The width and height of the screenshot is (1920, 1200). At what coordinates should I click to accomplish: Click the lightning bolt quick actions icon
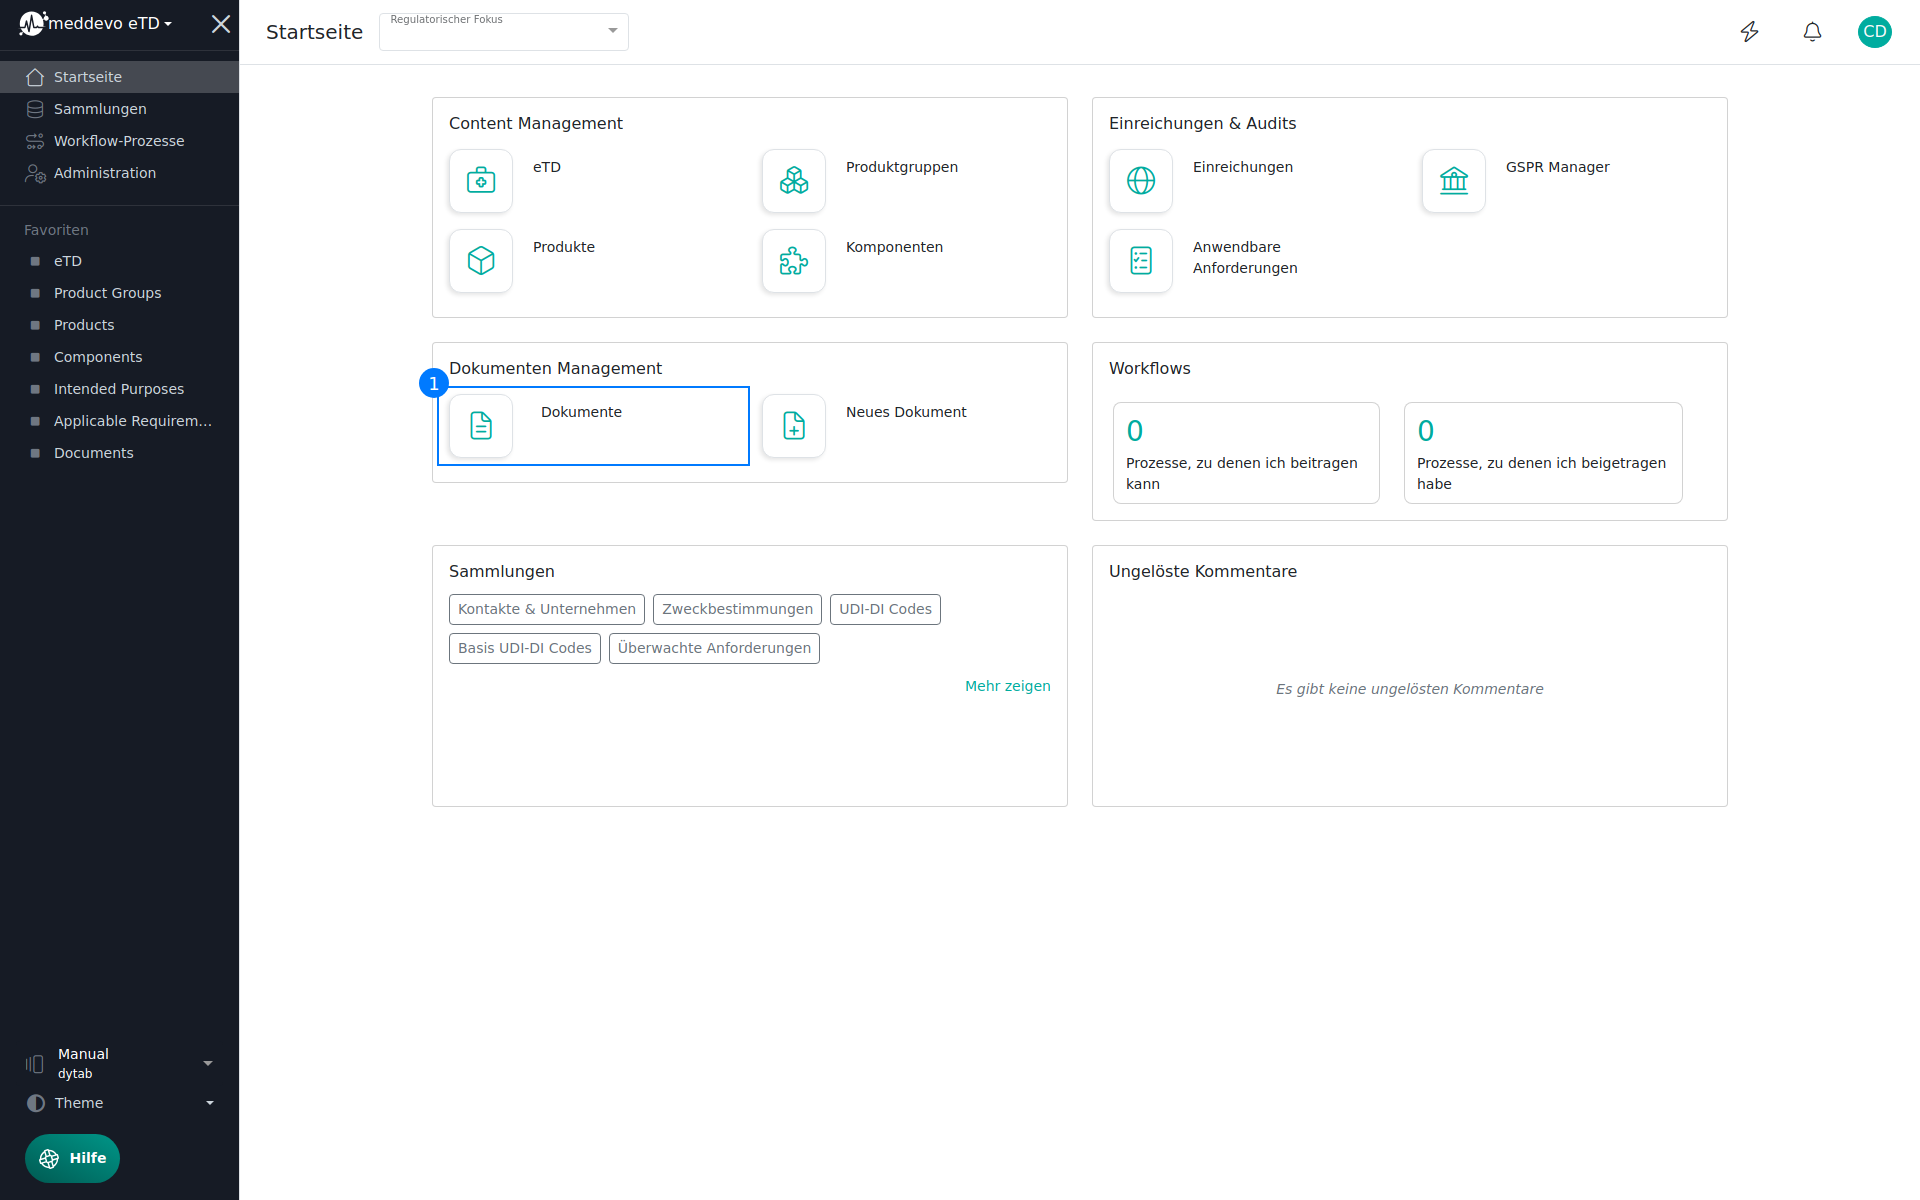tap(1750, 32)
